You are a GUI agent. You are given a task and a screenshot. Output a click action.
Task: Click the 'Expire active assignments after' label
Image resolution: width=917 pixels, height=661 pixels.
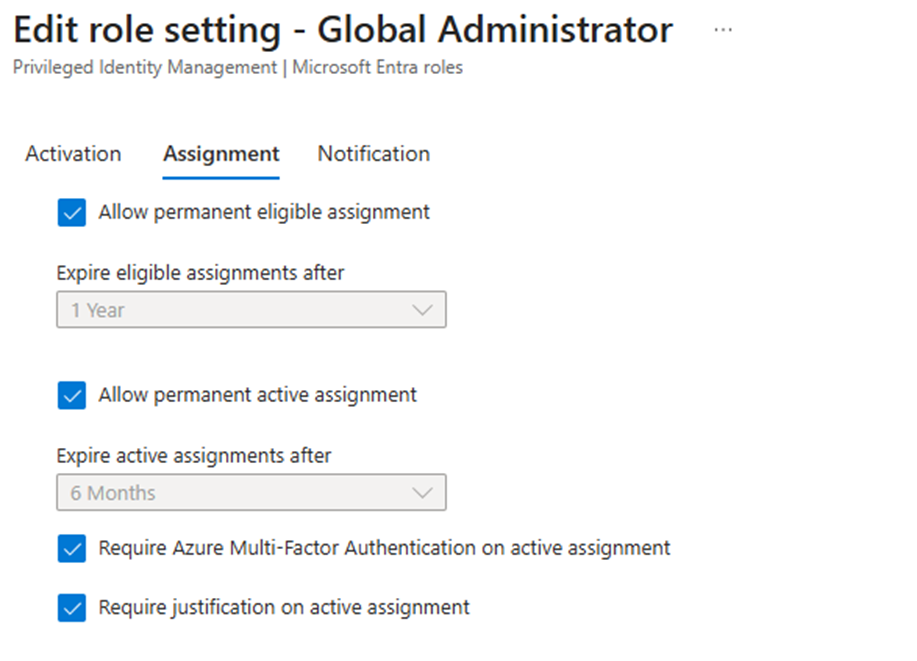coord(194,455)
